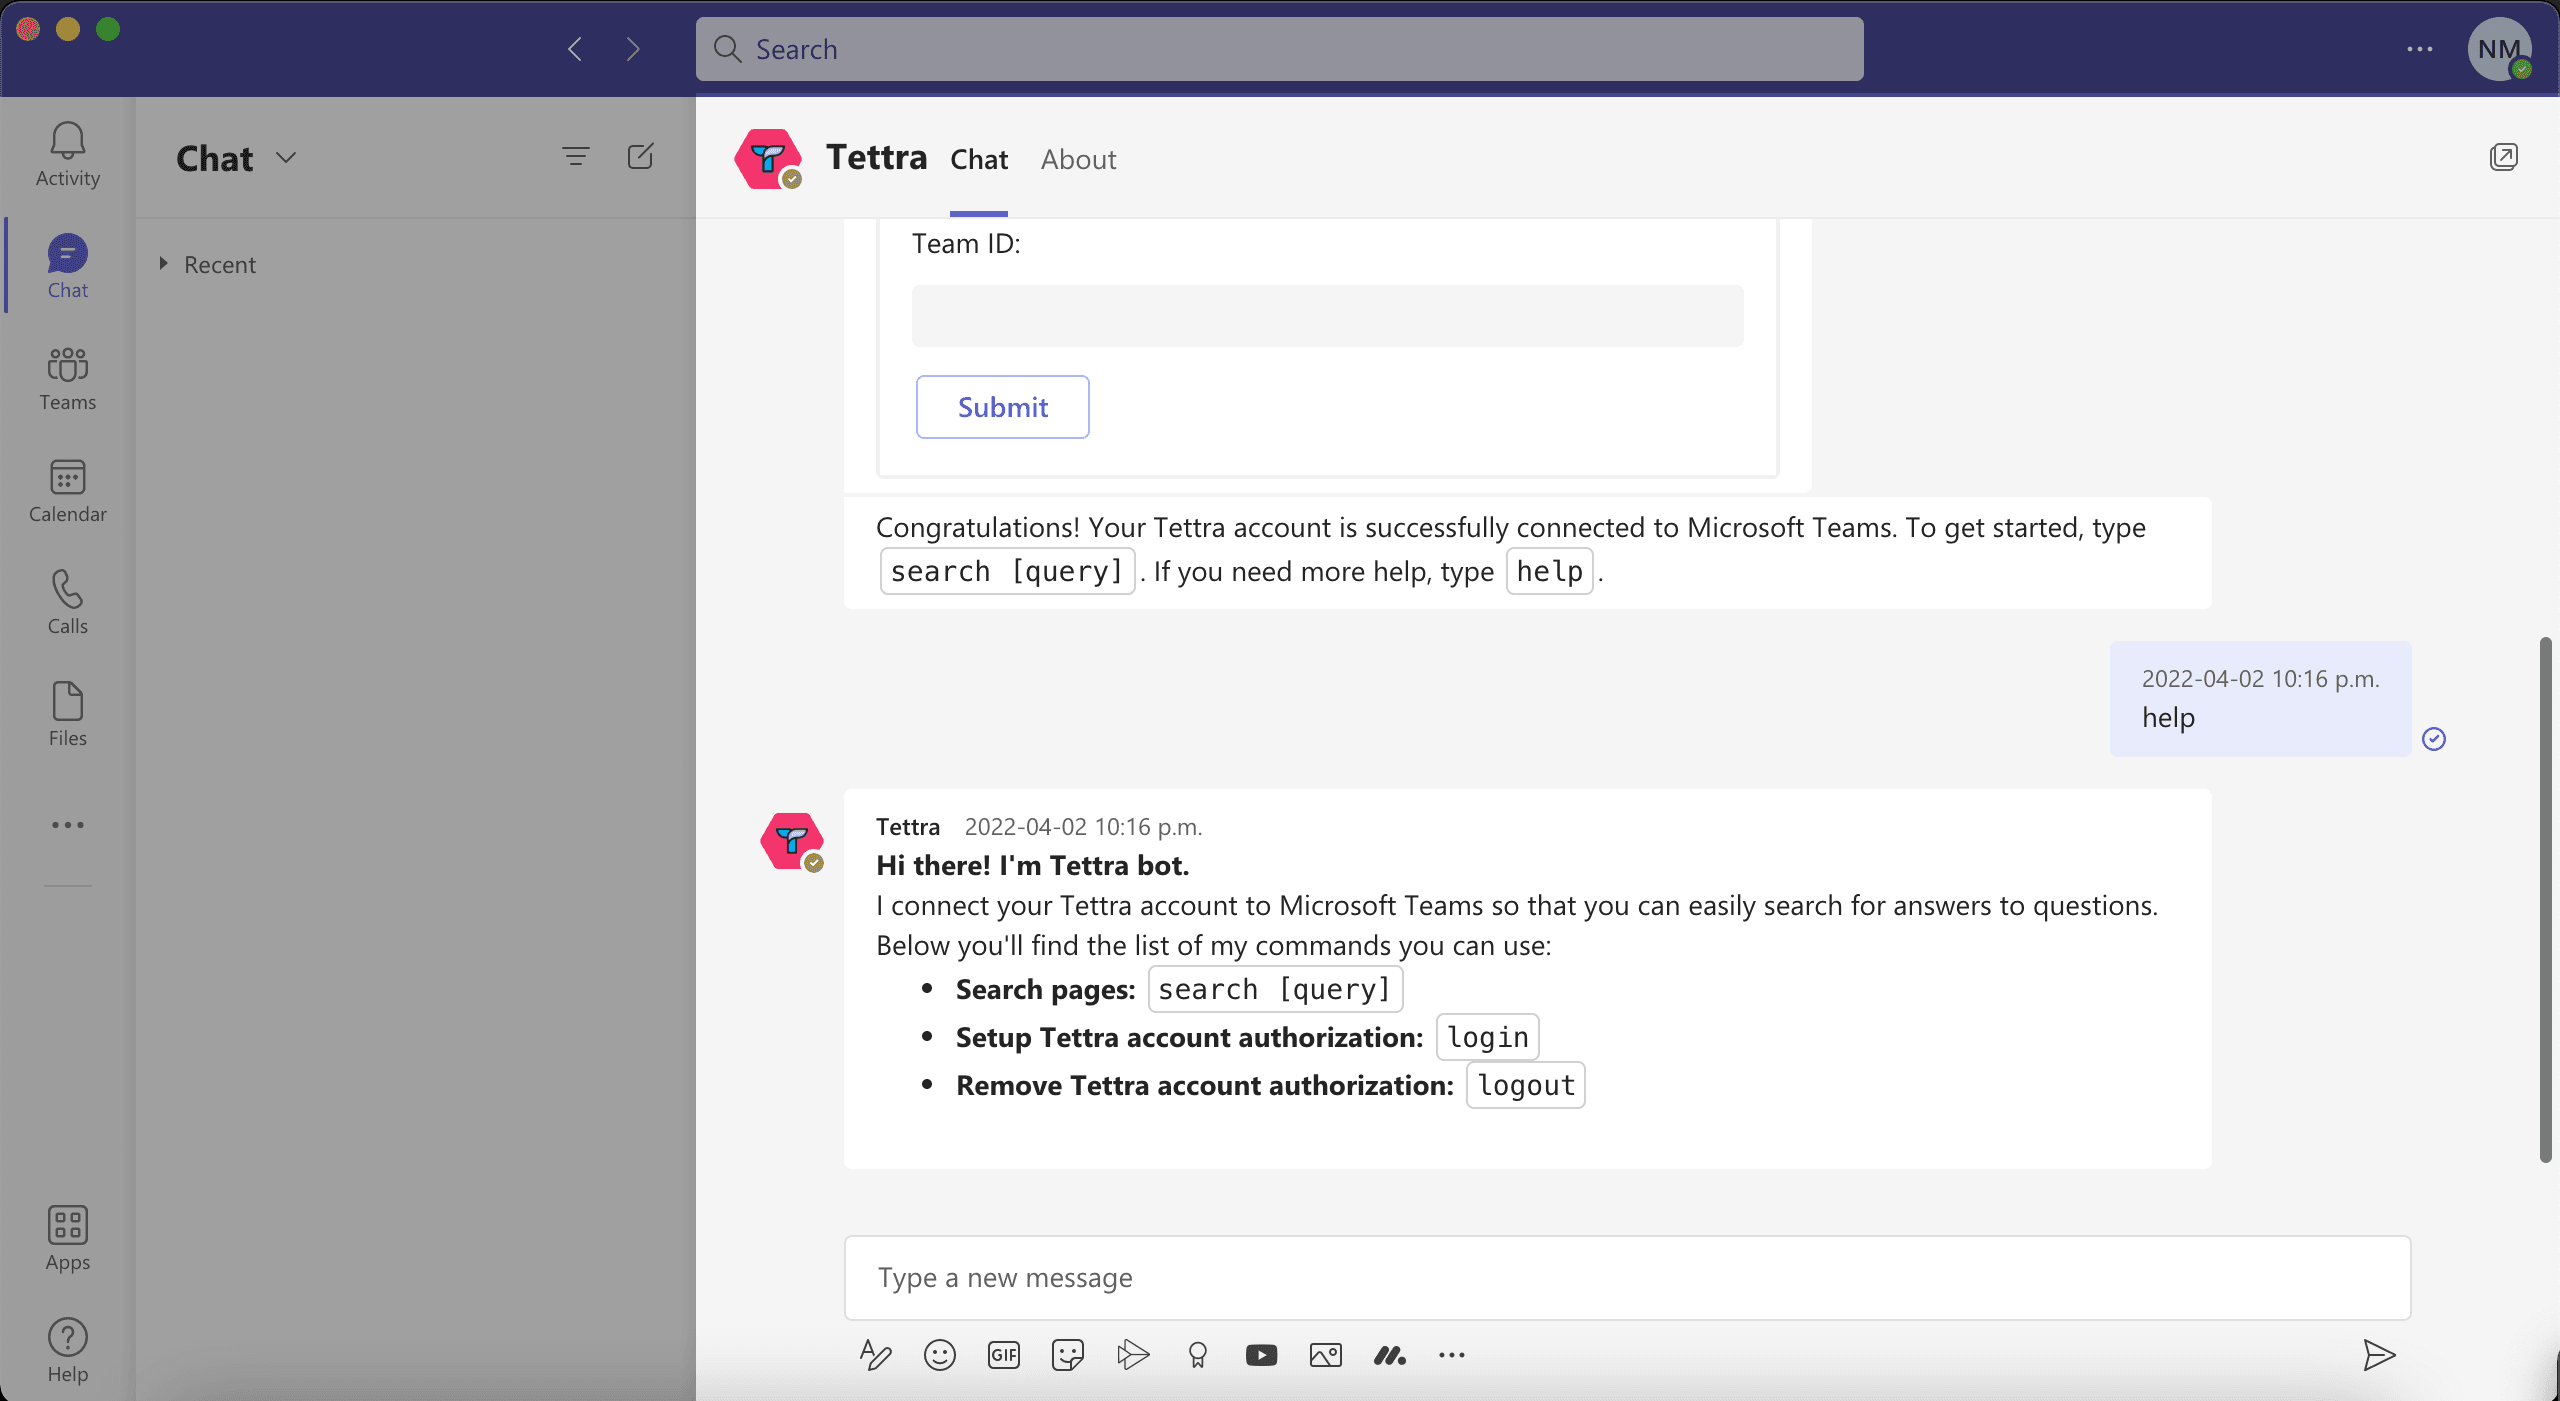
Task: Open the Calendar view
Action: [x=68, y=490]
